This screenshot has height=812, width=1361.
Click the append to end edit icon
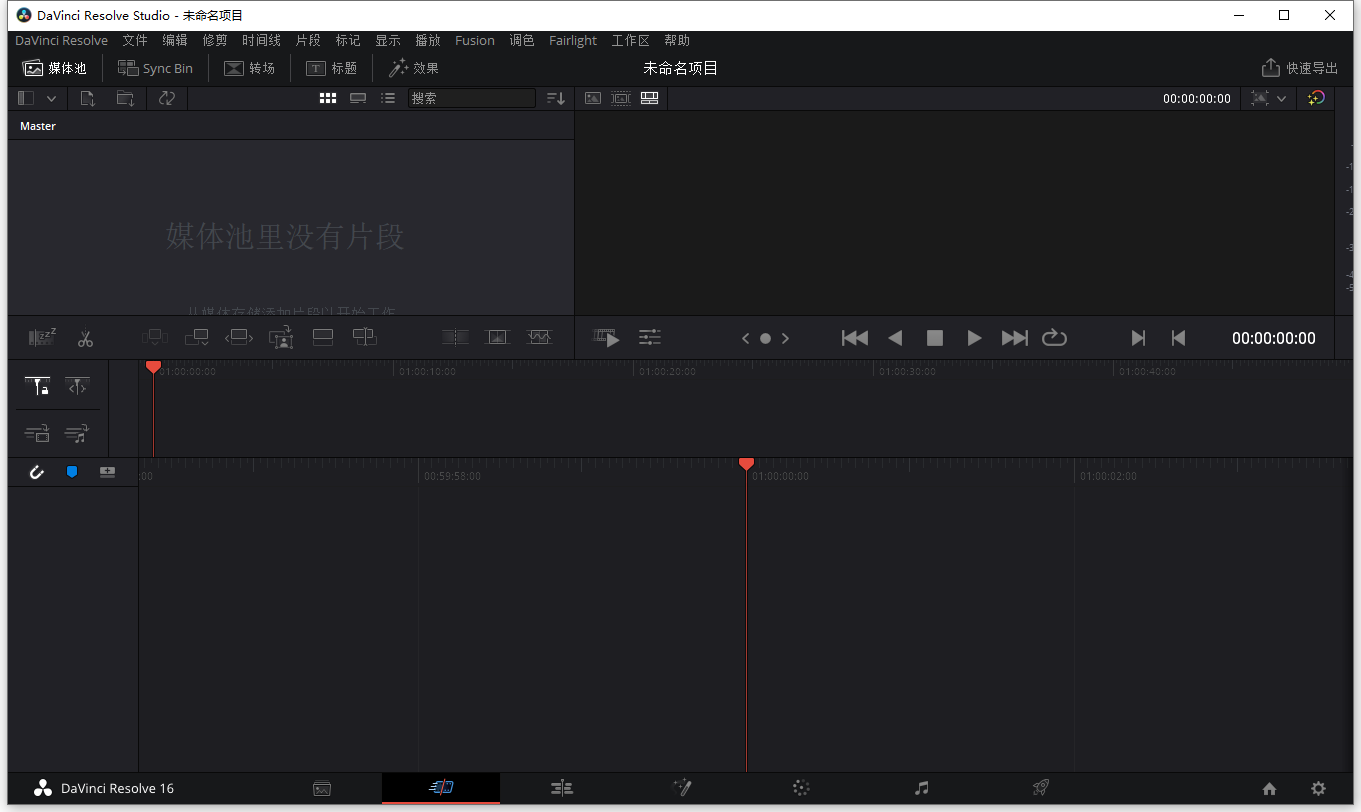(196, 338)
